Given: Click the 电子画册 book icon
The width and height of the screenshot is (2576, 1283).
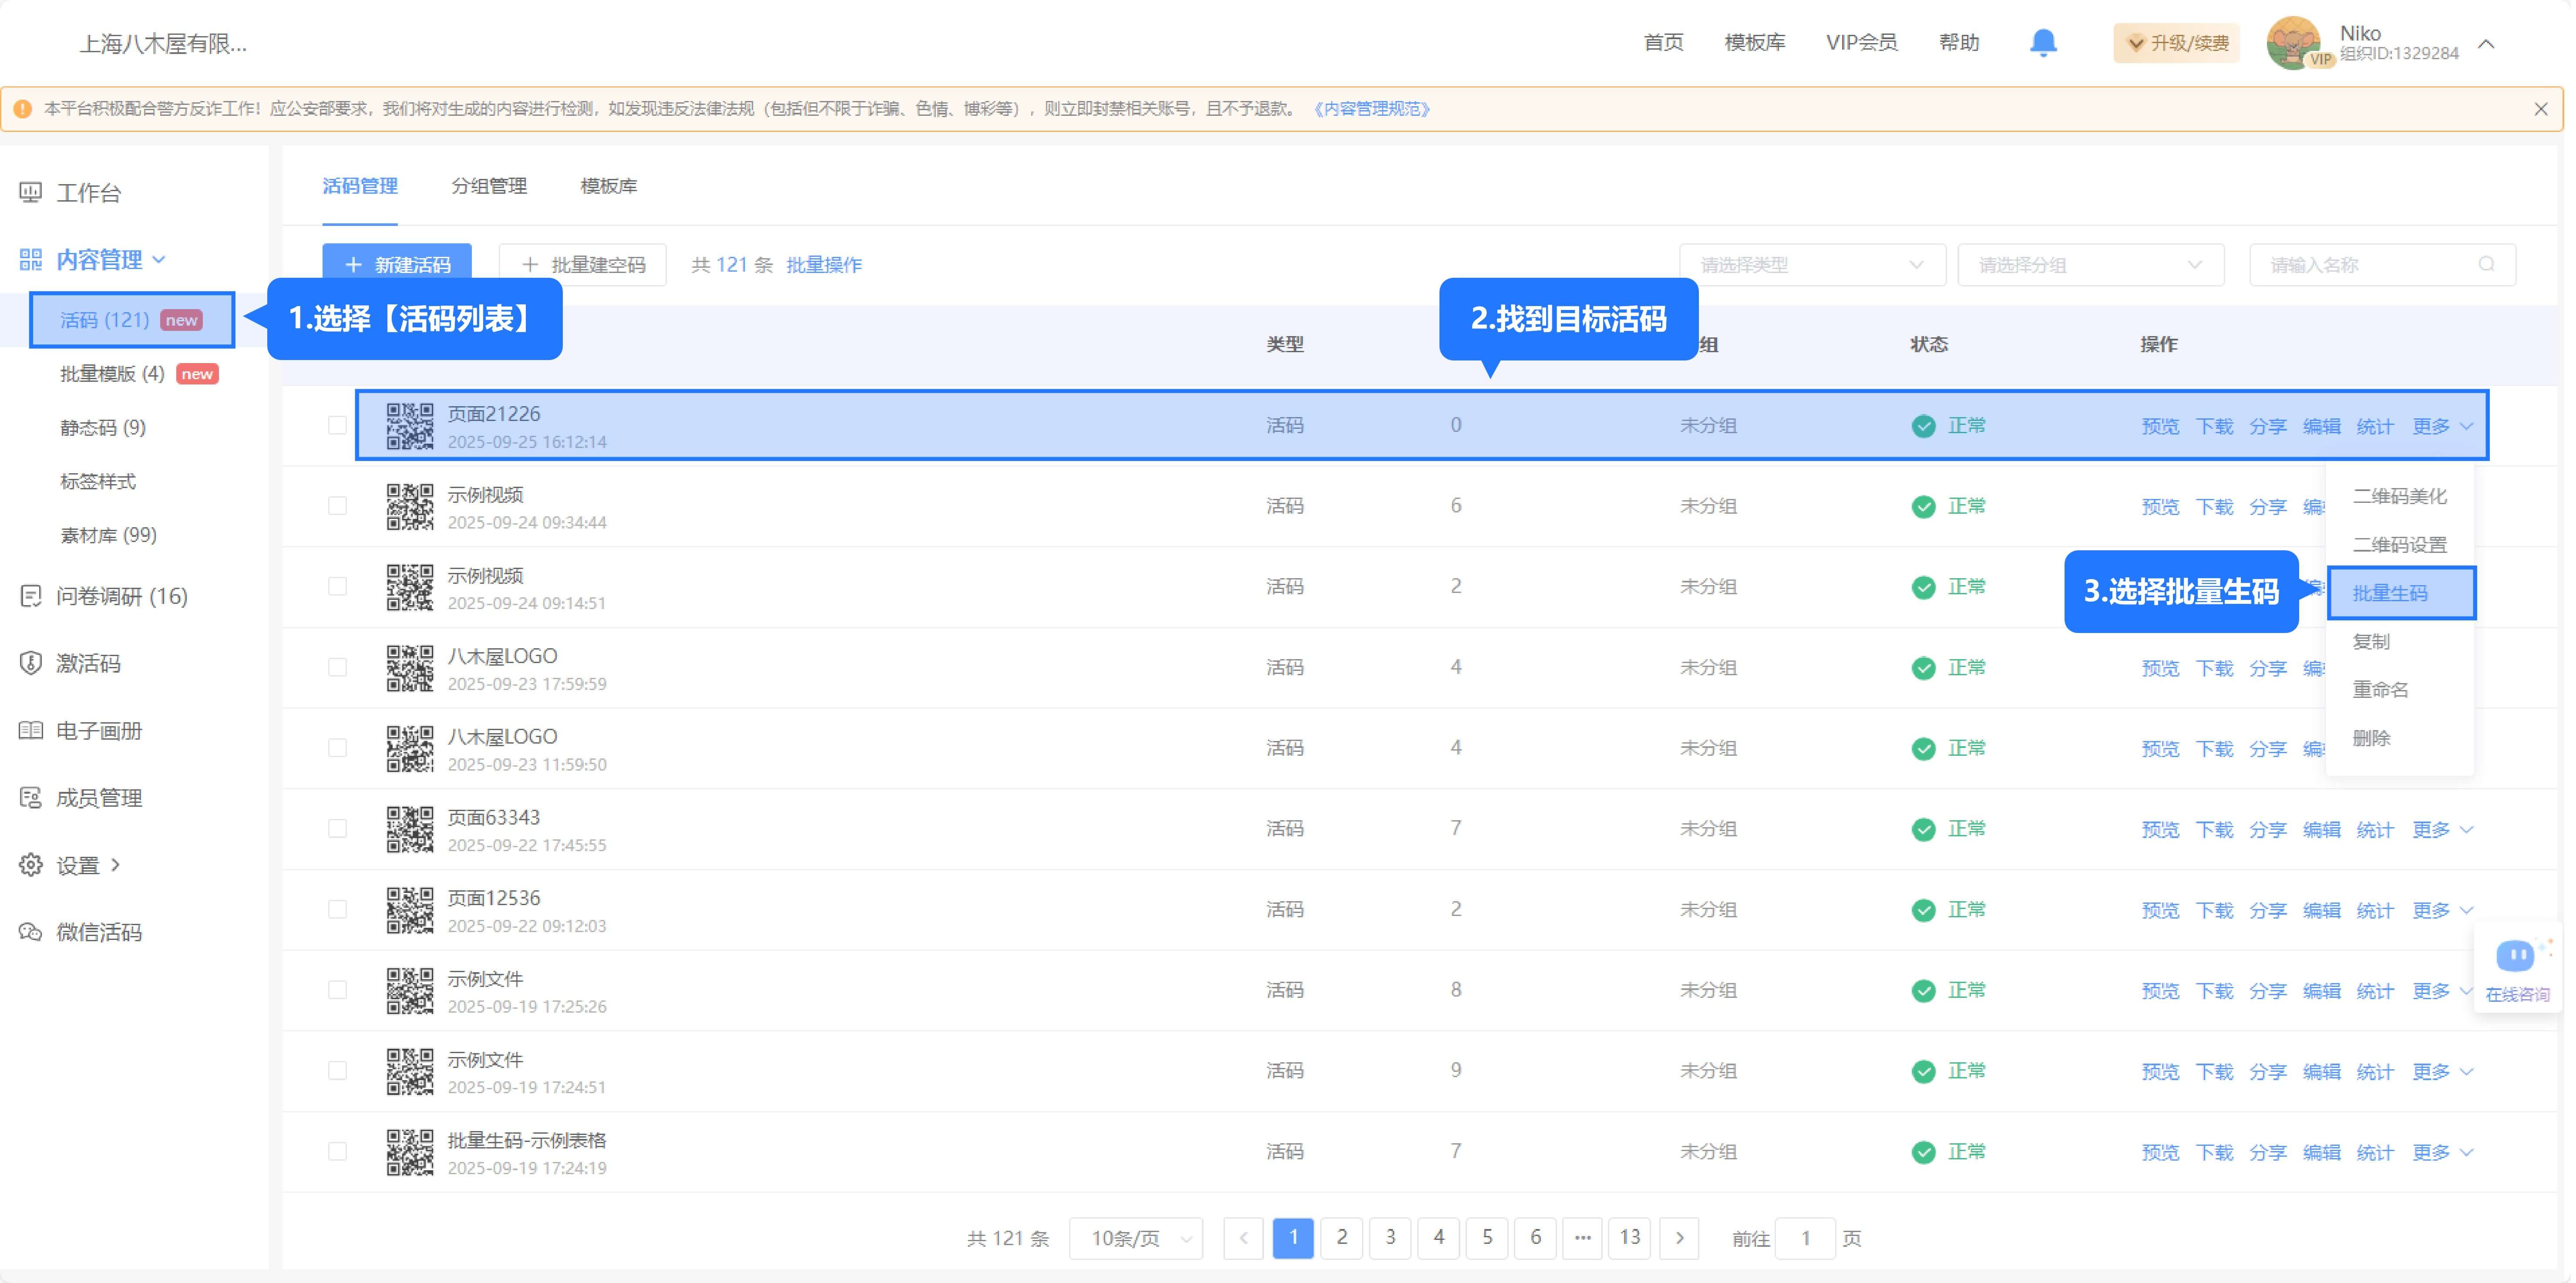Looking at the screenshot, I should (x=31, y=730).
